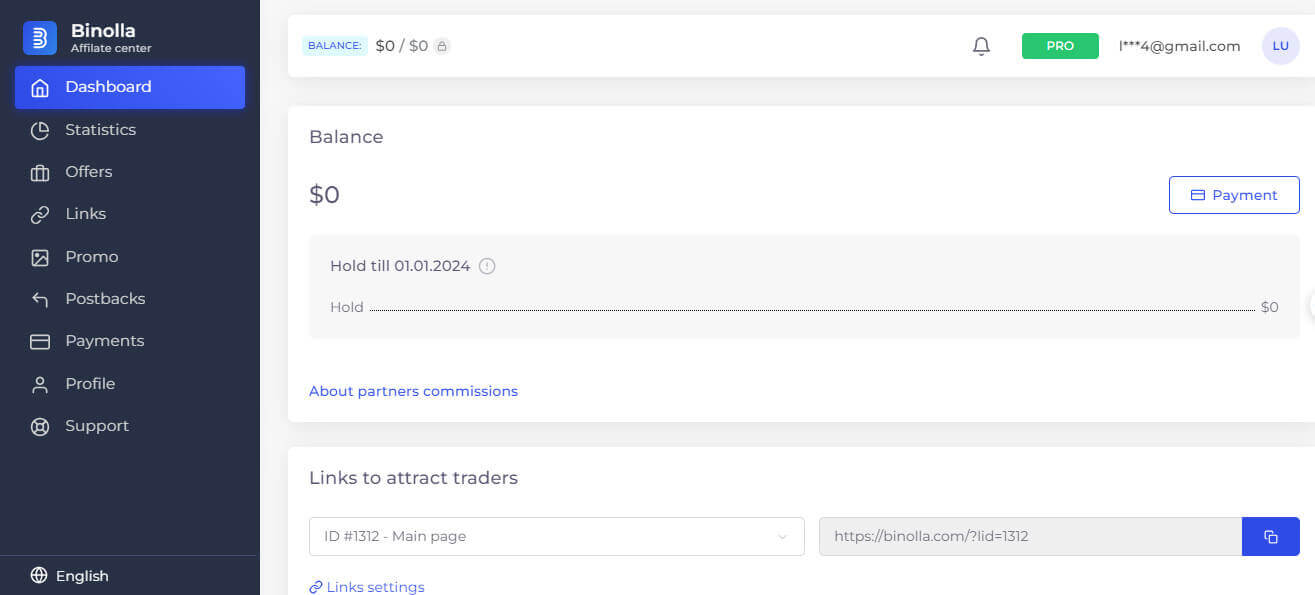Open the Offers menu item
1315x595 pixels.
[88, 172]
